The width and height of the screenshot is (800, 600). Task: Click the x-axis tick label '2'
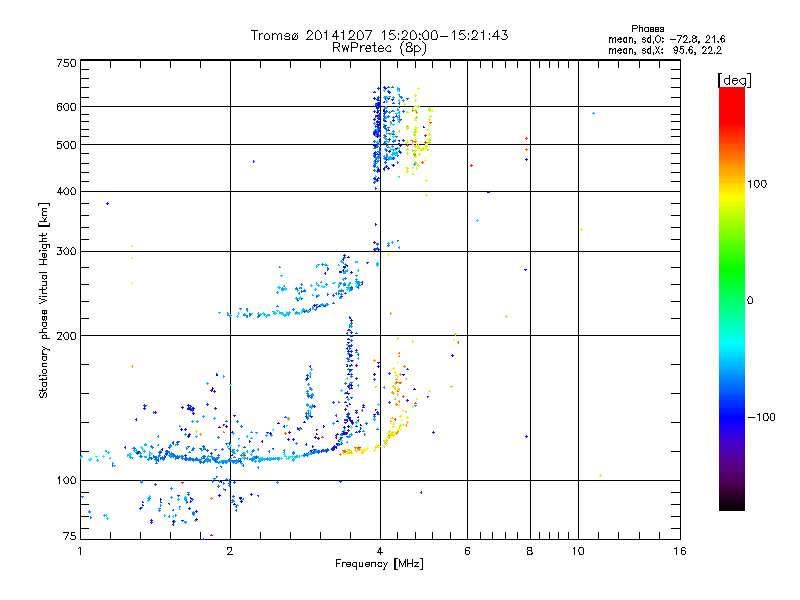(230, 551)
